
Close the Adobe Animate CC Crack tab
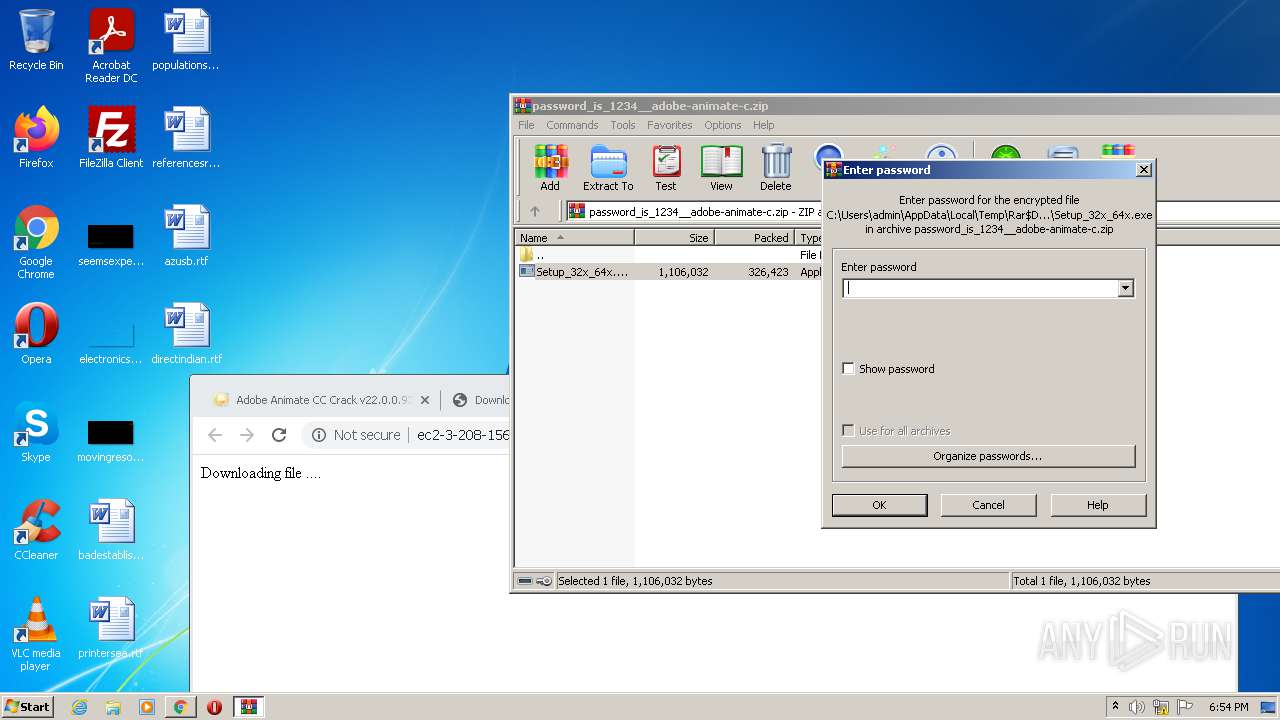[425, 400]
